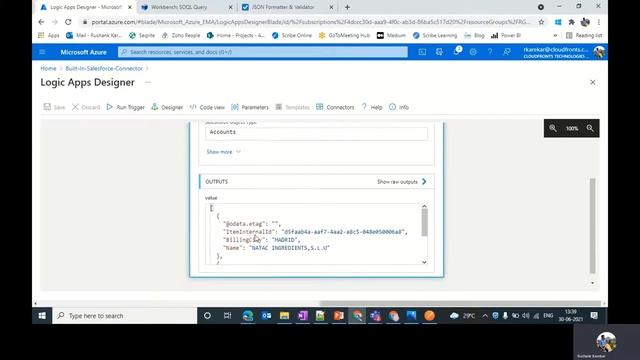Open the Chrome three-dot menu
The width and height of the screenshot is (640, 360).
tap(599, 22)
